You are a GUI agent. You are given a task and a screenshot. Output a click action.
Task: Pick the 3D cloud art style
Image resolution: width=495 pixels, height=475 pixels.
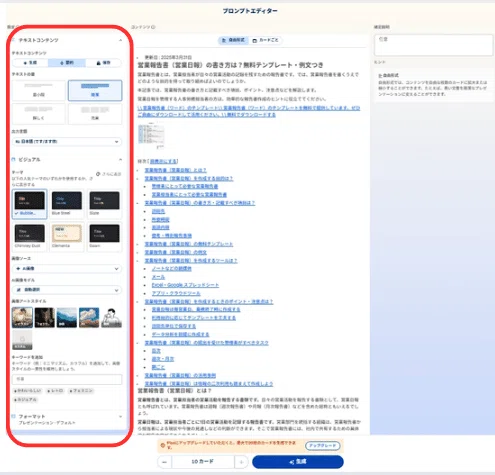coord(89,317)
